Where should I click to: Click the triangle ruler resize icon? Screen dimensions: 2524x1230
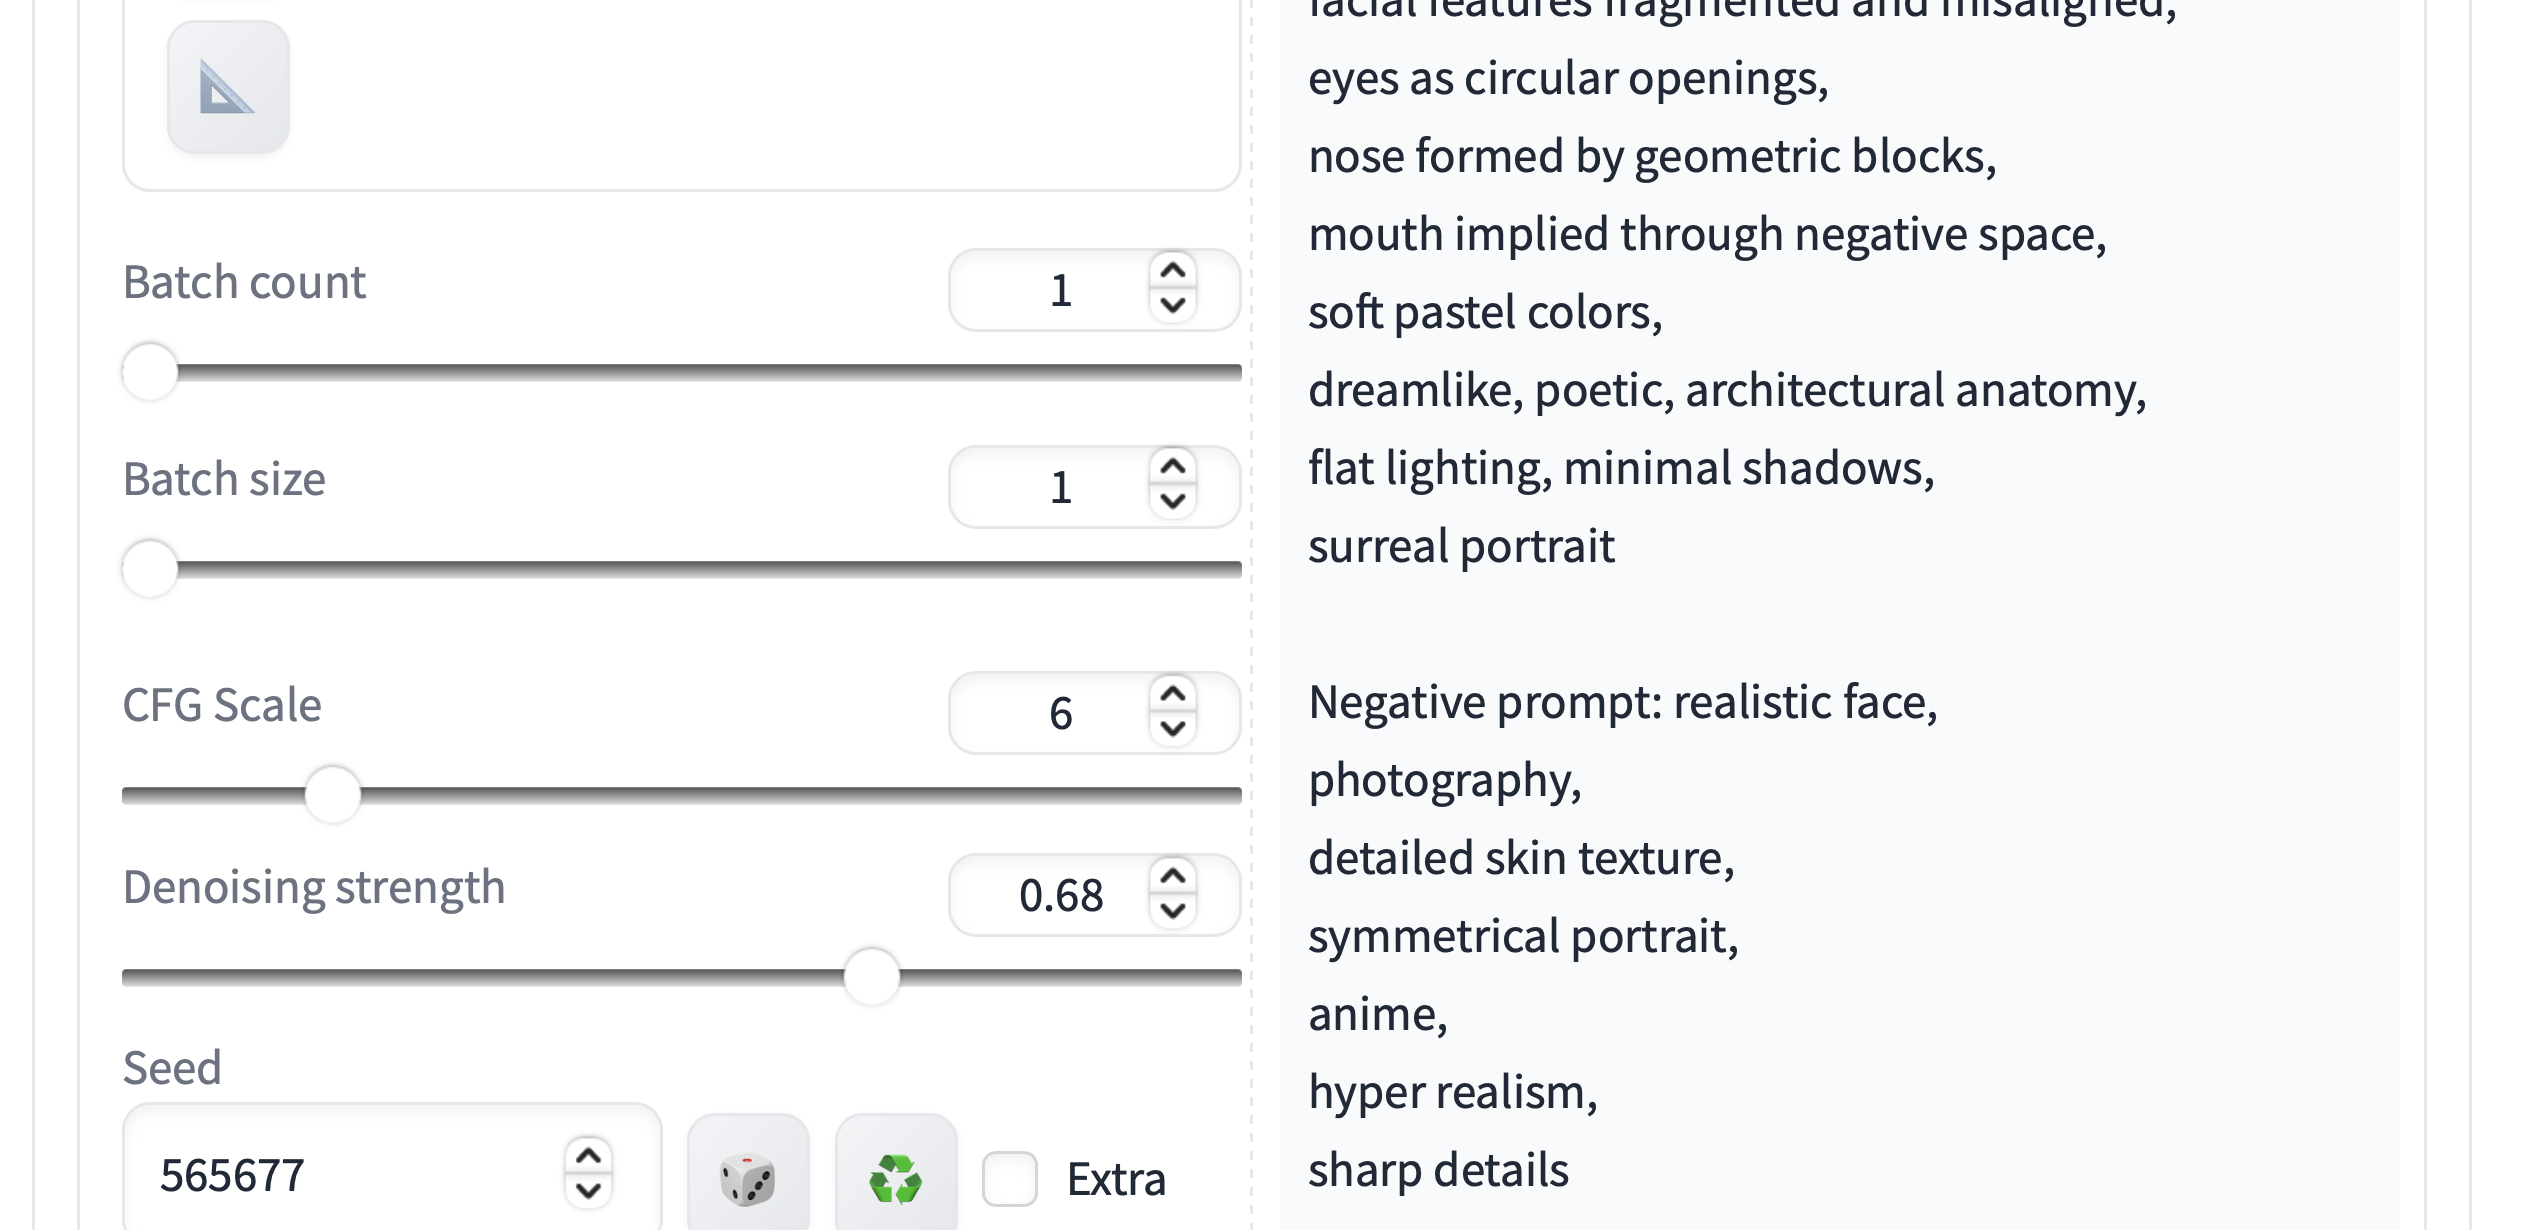(228, 88)
